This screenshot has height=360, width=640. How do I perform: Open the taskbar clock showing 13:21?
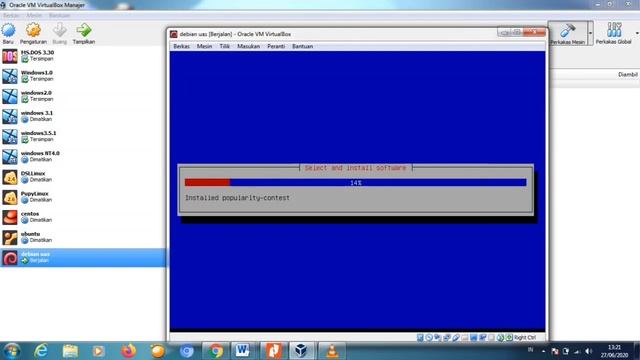click(x=614, y=351)
